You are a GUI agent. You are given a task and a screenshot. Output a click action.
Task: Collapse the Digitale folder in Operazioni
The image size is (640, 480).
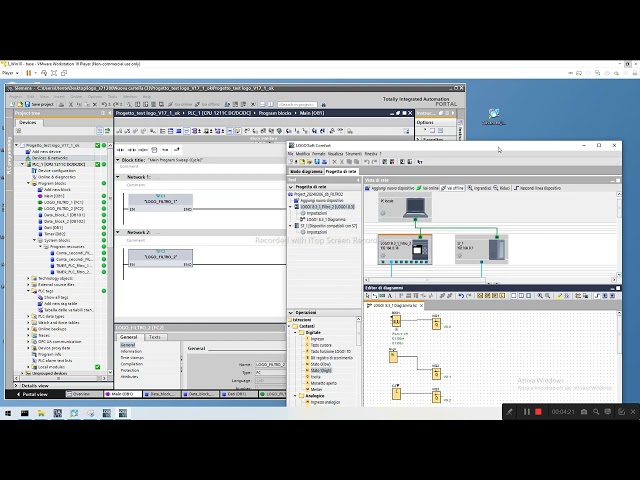(296, 333)
